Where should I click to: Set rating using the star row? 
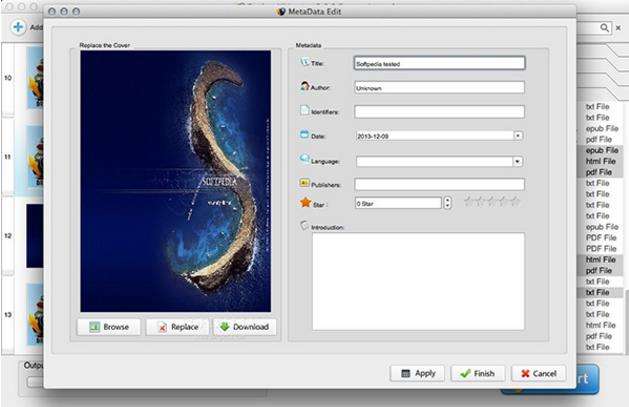(492, 201)
